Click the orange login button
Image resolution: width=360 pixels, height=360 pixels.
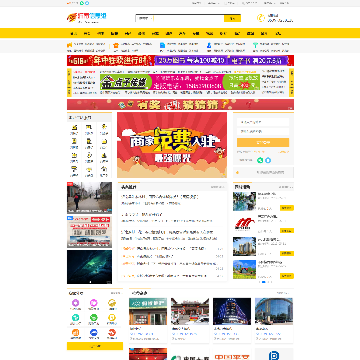coord(263,142)
